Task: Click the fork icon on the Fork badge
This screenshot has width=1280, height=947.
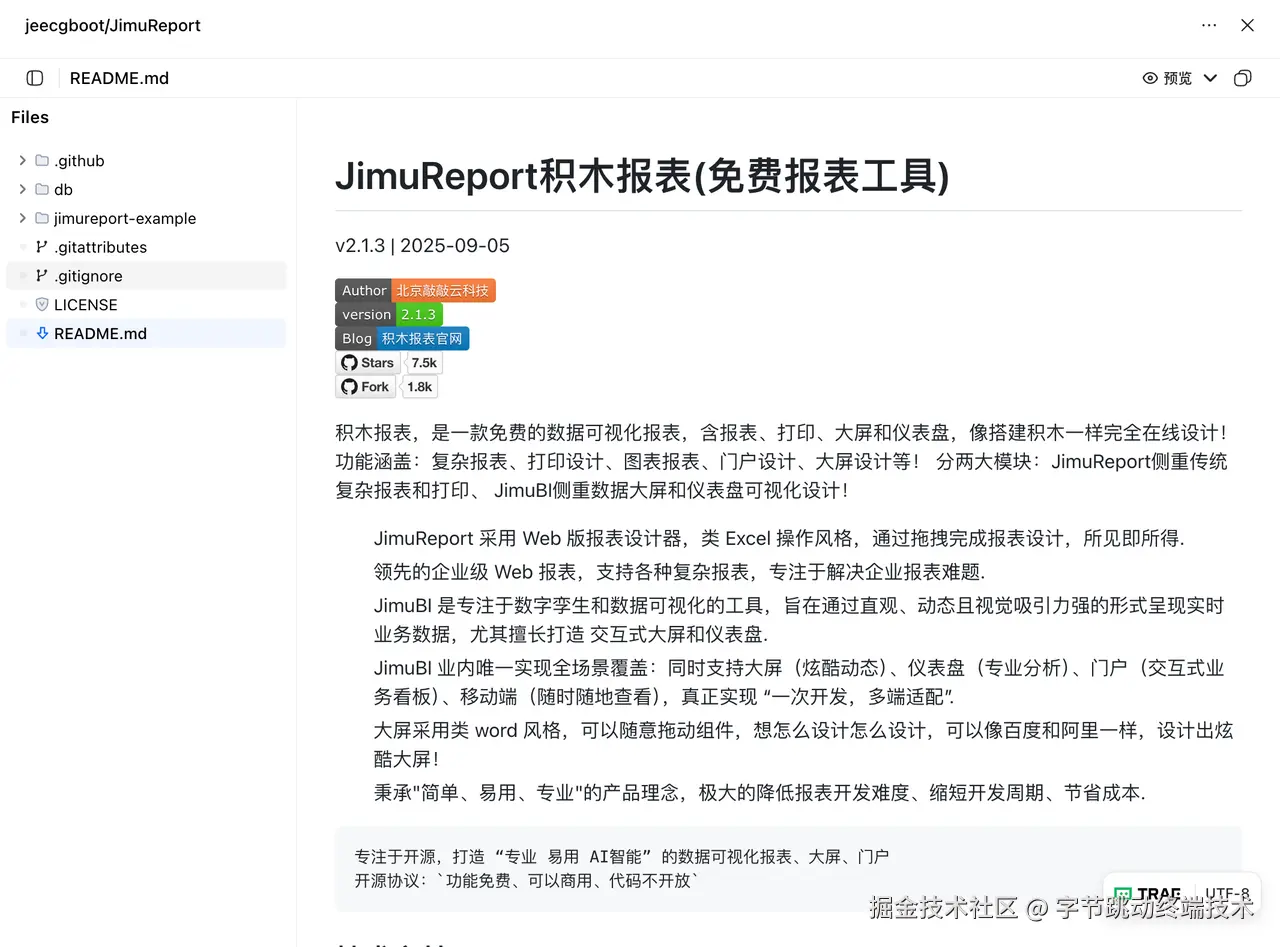Action: click(348, 386)
